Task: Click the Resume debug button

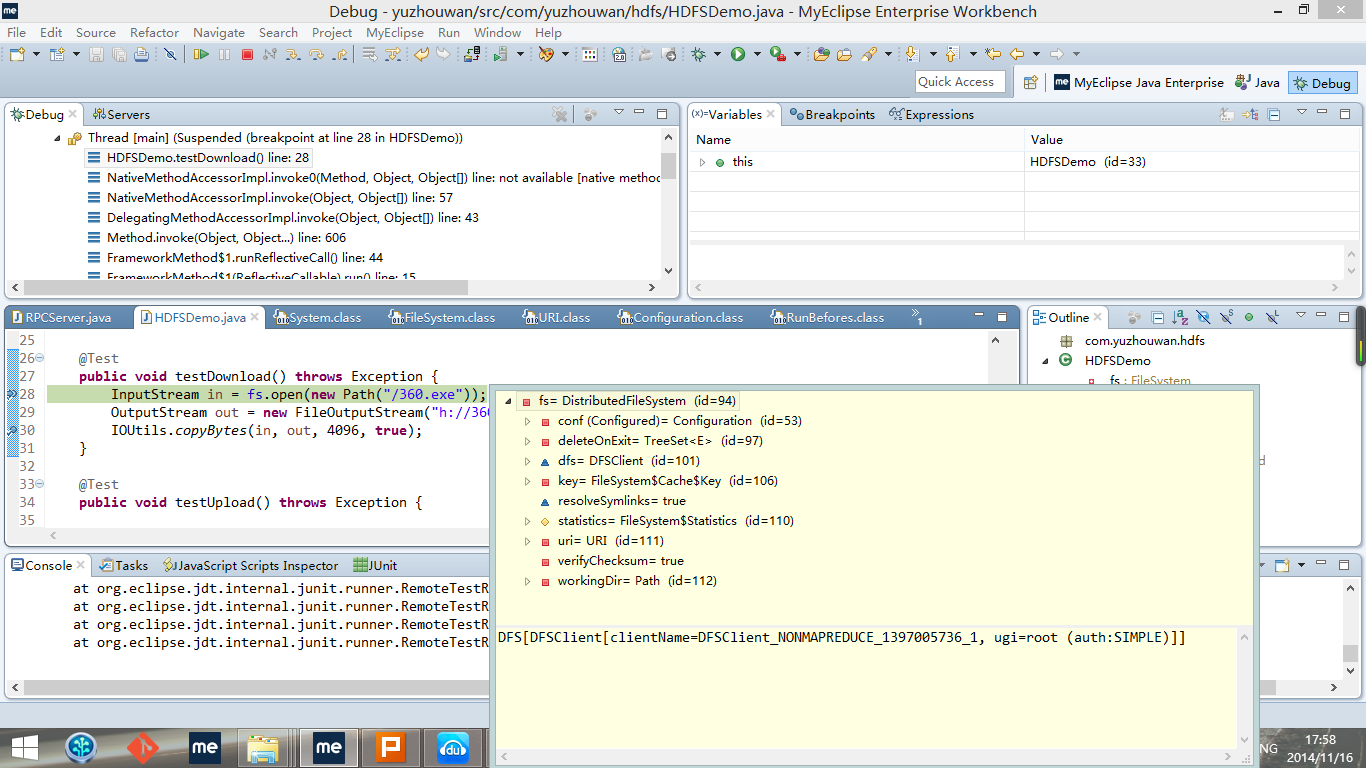Action: coord(202,54)
